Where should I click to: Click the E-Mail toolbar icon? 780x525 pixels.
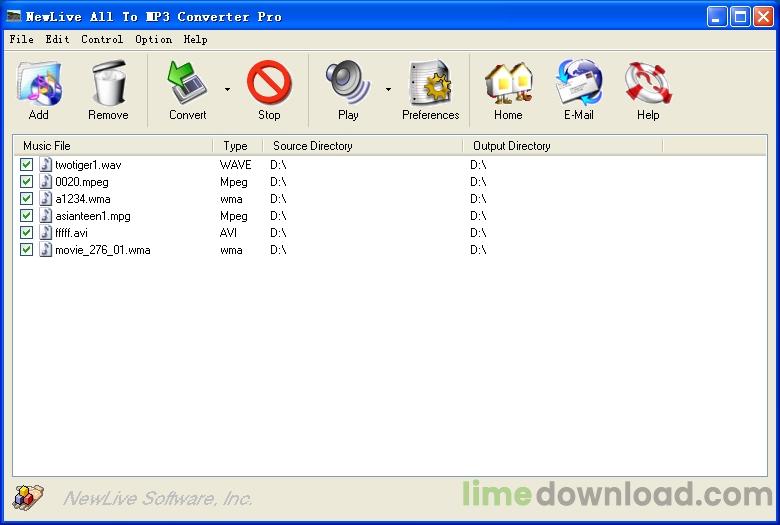tap(579, 83)
